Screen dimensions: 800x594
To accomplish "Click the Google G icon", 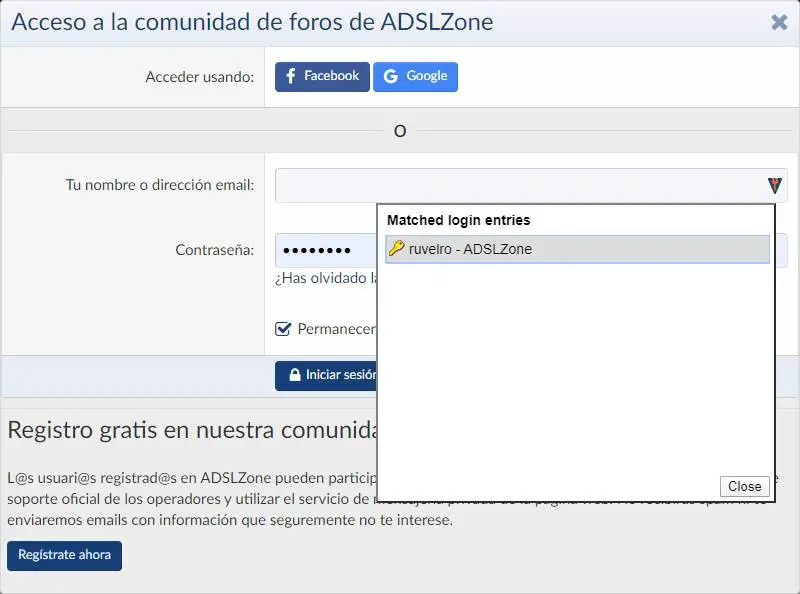I will [x=390, y=77].
